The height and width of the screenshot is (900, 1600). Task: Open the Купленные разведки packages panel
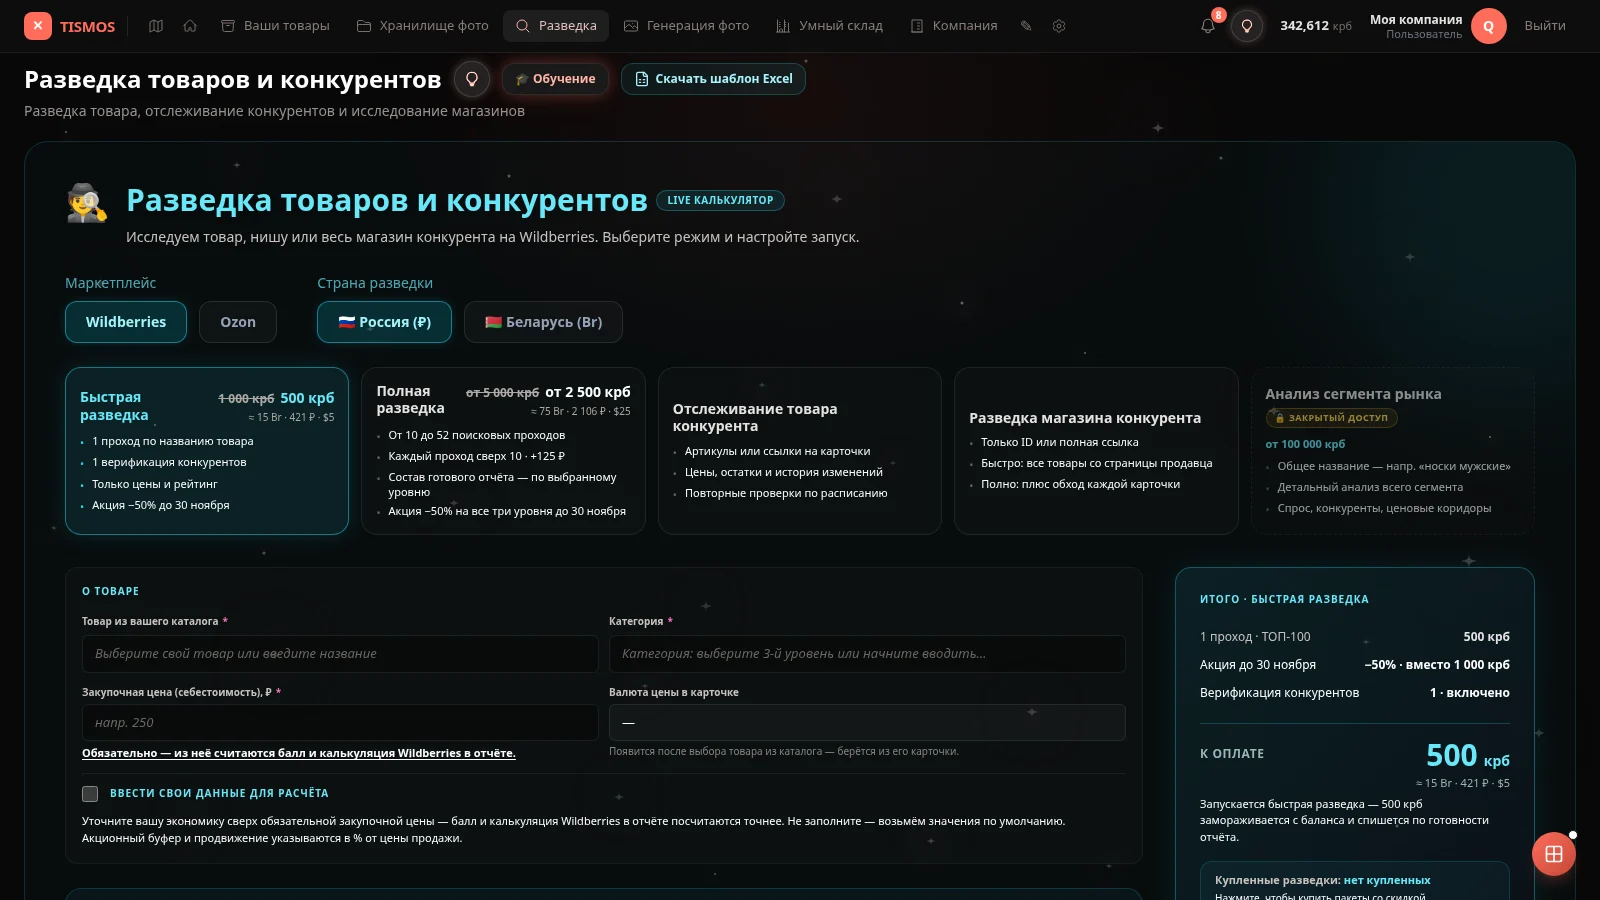[x=1355, y=882]
